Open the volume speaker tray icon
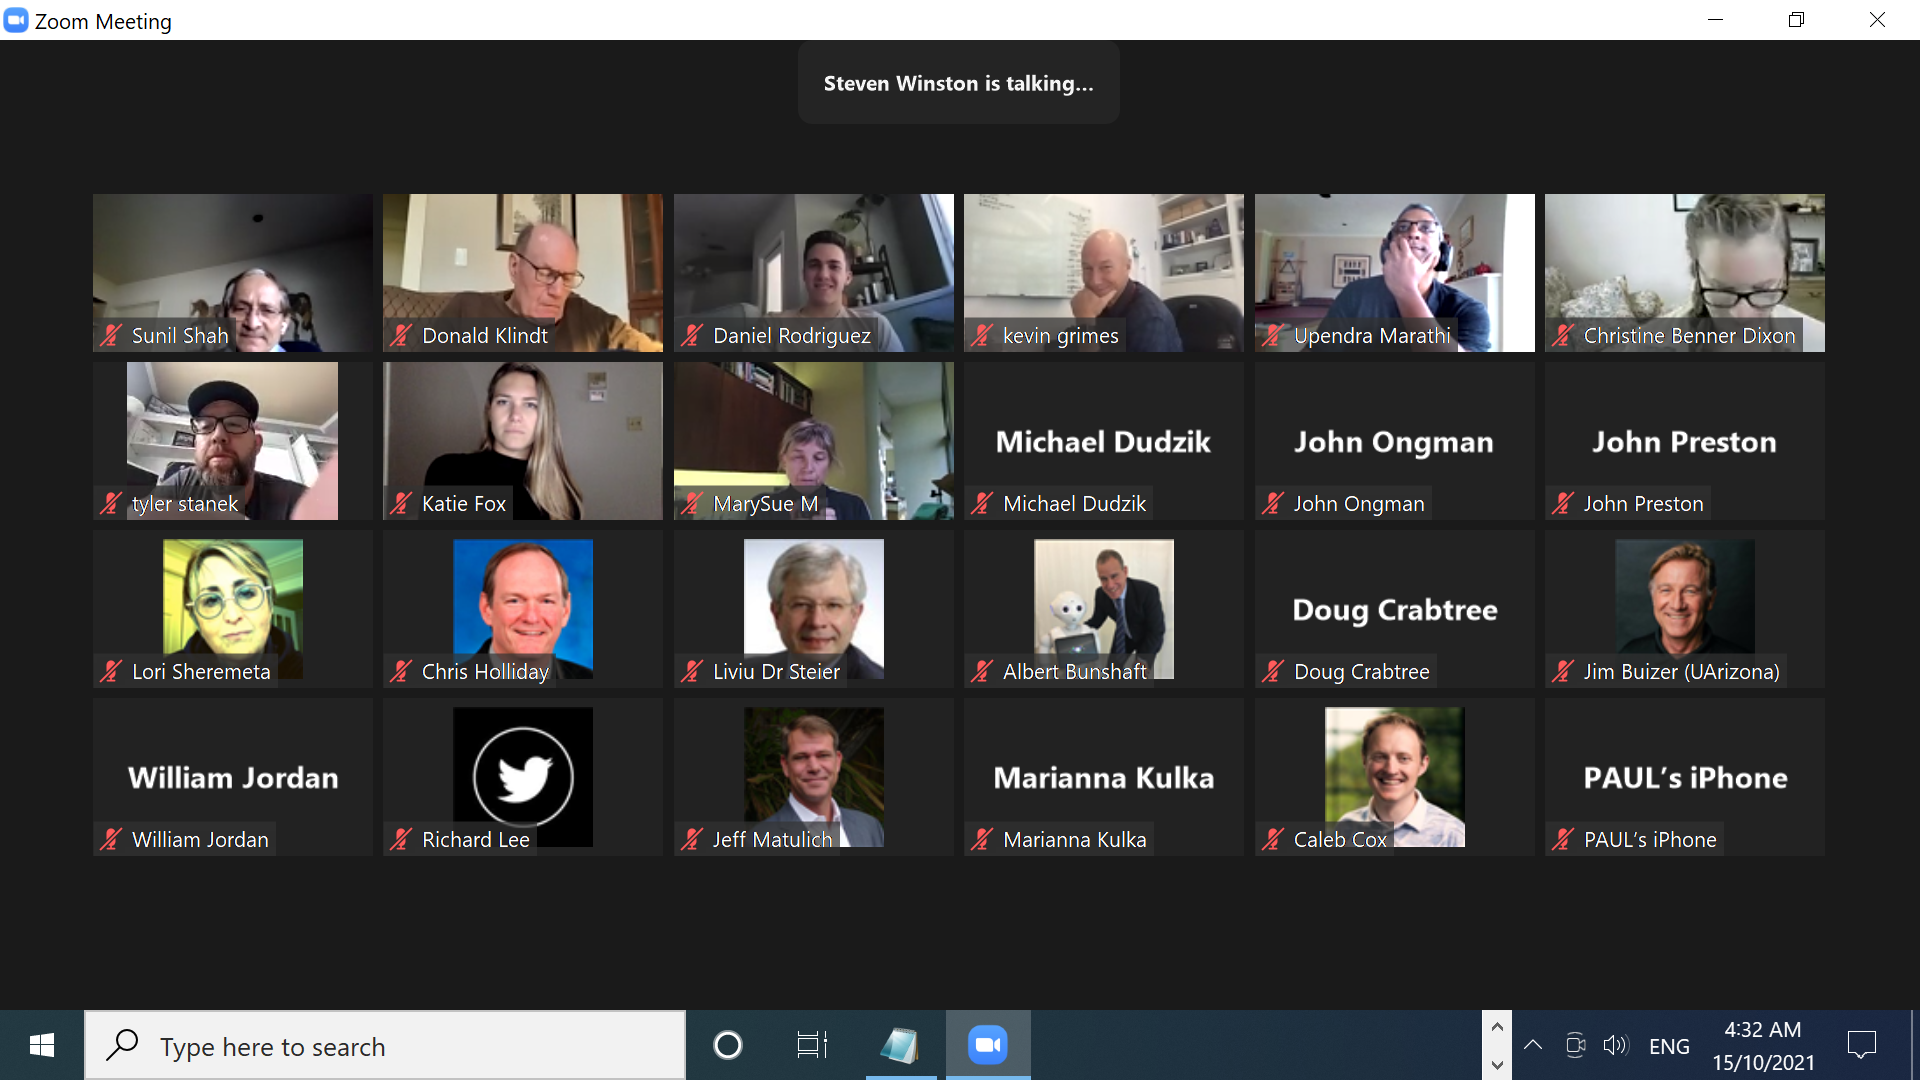Screen dimensions: 1920x1080 pos(1615,1046)
